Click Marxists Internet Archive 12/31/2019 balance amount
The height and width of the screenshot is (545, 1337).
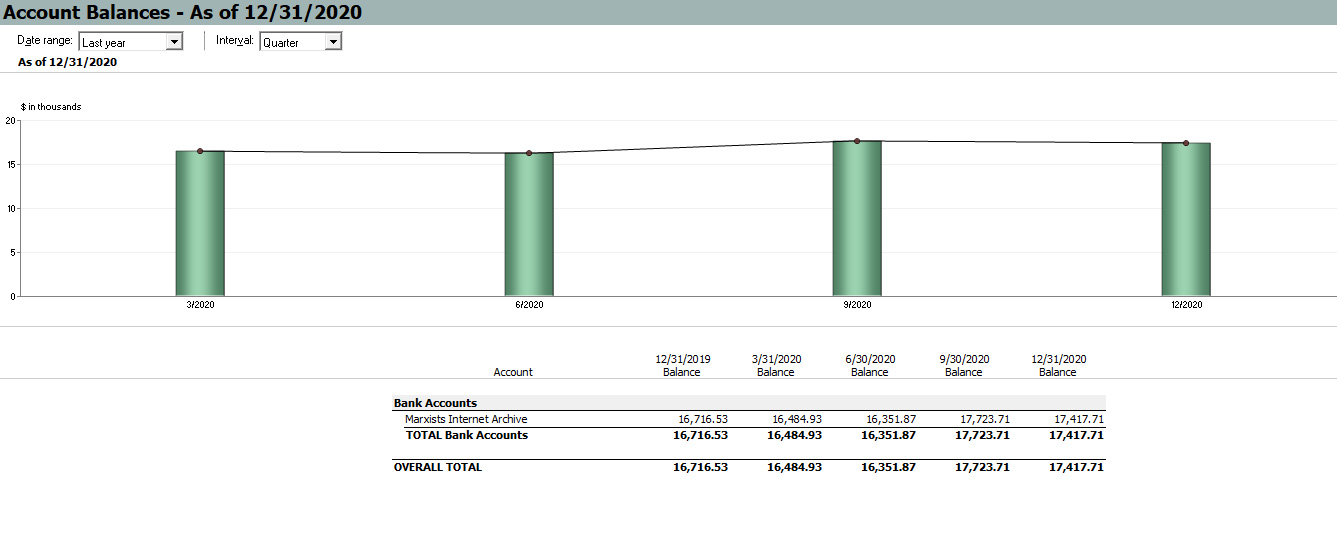point(702,419)
